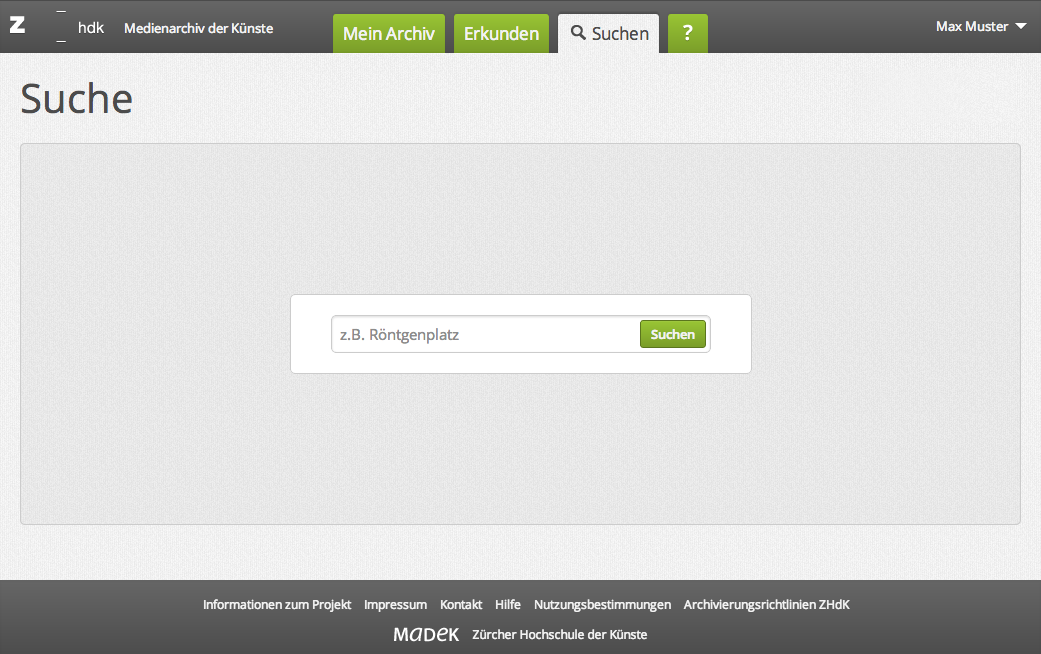Screen dimensions: 1041x654
Task: Click the ZHdK logo in header
Action: pyautogui.click(x=56, y=27)
